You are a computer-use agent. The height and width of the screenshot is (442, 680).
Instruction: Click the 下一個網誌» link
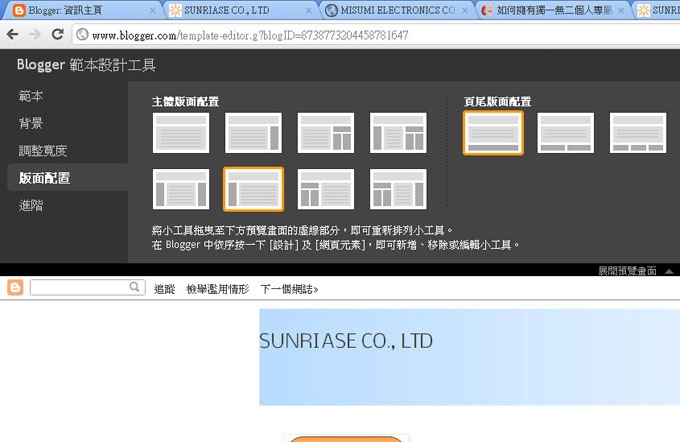point(289,289)
